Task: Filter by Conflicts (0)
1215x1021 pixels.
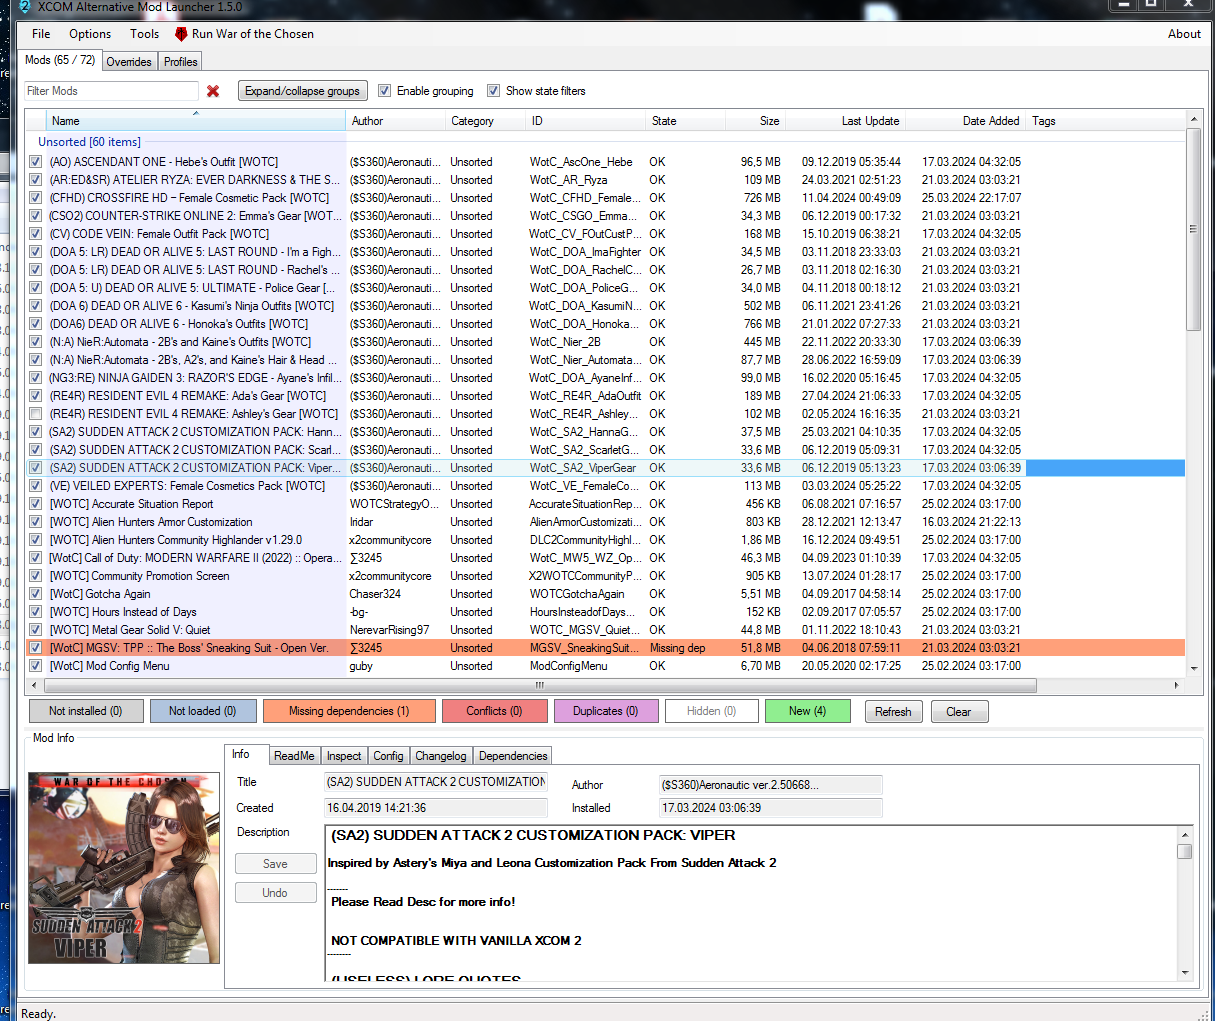Action: [x=495, y=711]
